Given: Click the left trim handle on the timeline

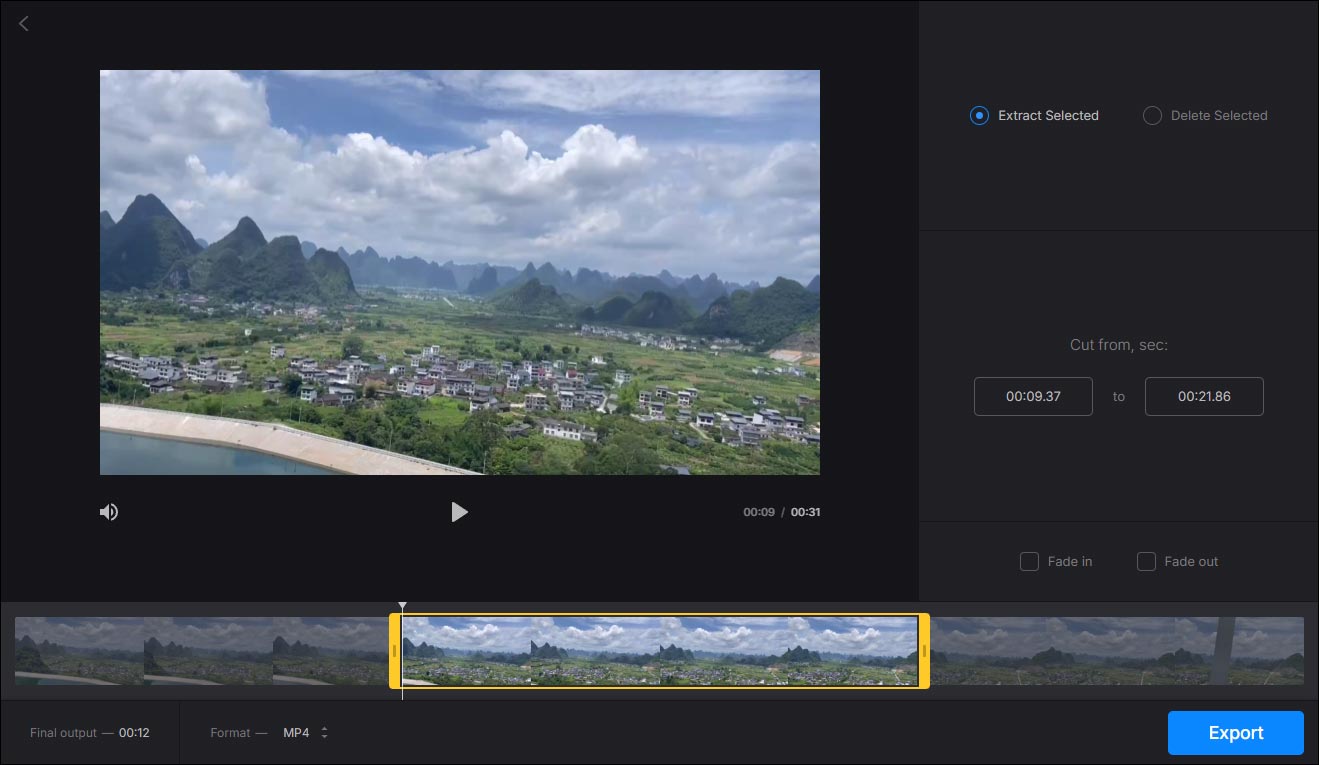Looking at the screenshot, I should pos(394,650).
